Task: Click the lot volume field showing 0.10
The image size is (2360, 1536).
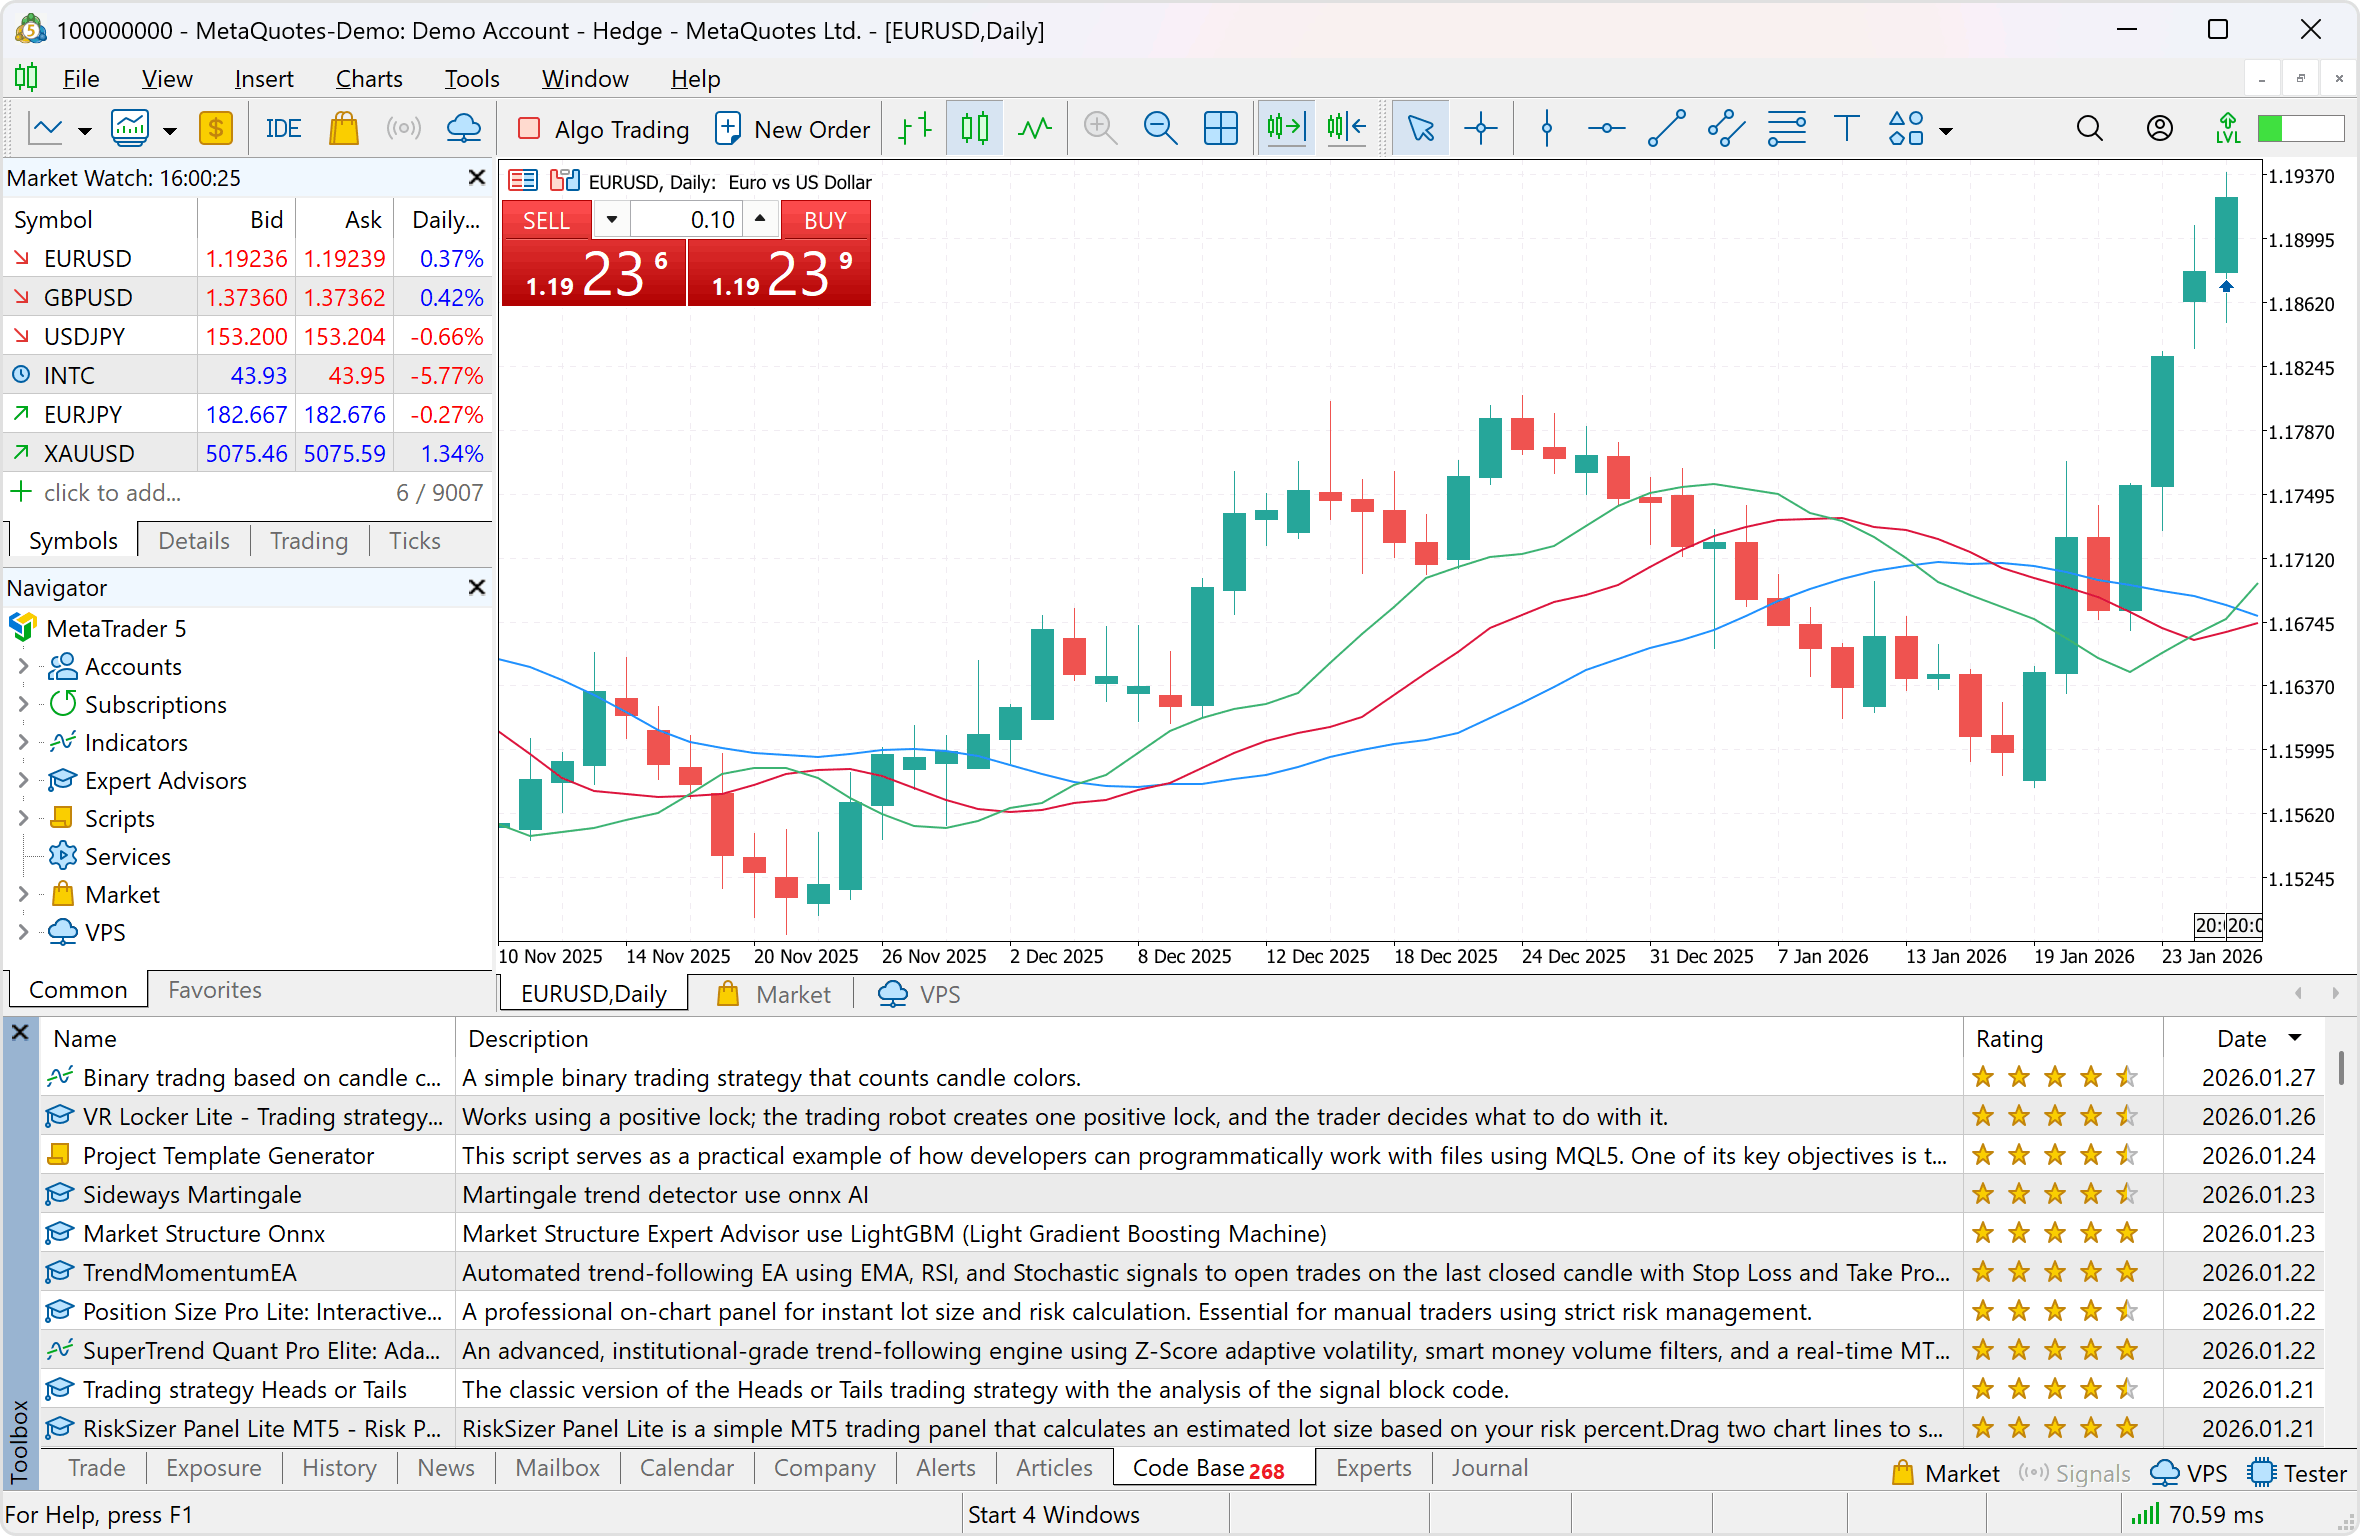Action: (686, 220)
